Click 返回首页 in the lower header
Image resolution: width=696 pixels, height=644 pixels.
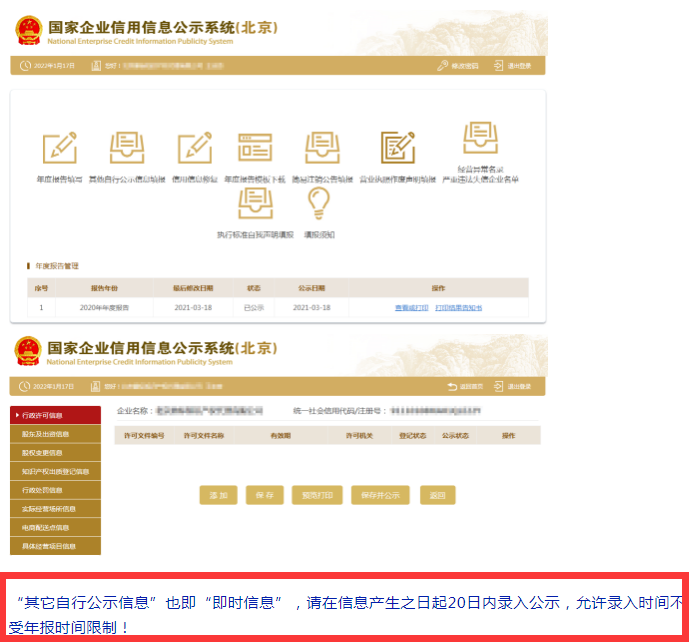pos(466,386)
